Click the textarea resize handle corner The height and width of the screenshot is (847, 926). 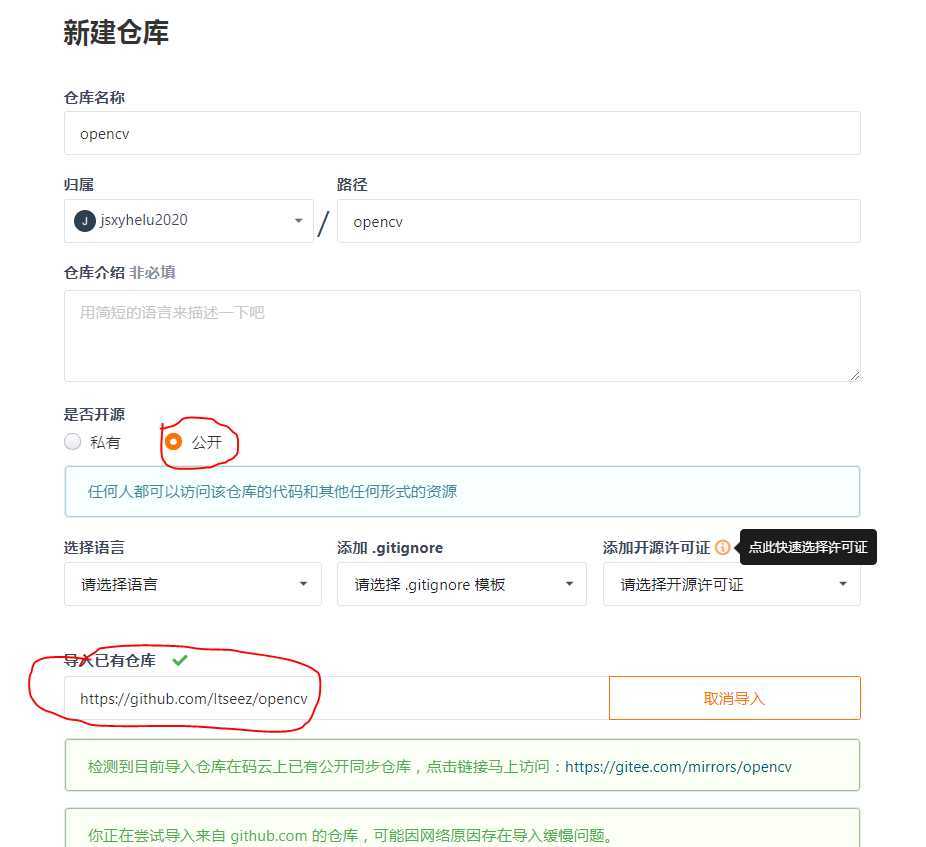pos(855,376)
